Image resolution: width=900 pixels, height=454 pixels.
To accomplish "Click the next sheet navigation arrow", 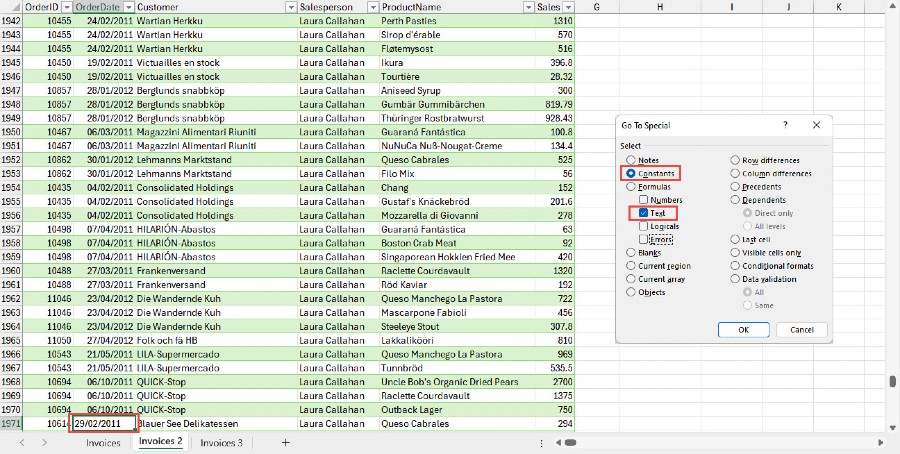I will click(46, 442).
